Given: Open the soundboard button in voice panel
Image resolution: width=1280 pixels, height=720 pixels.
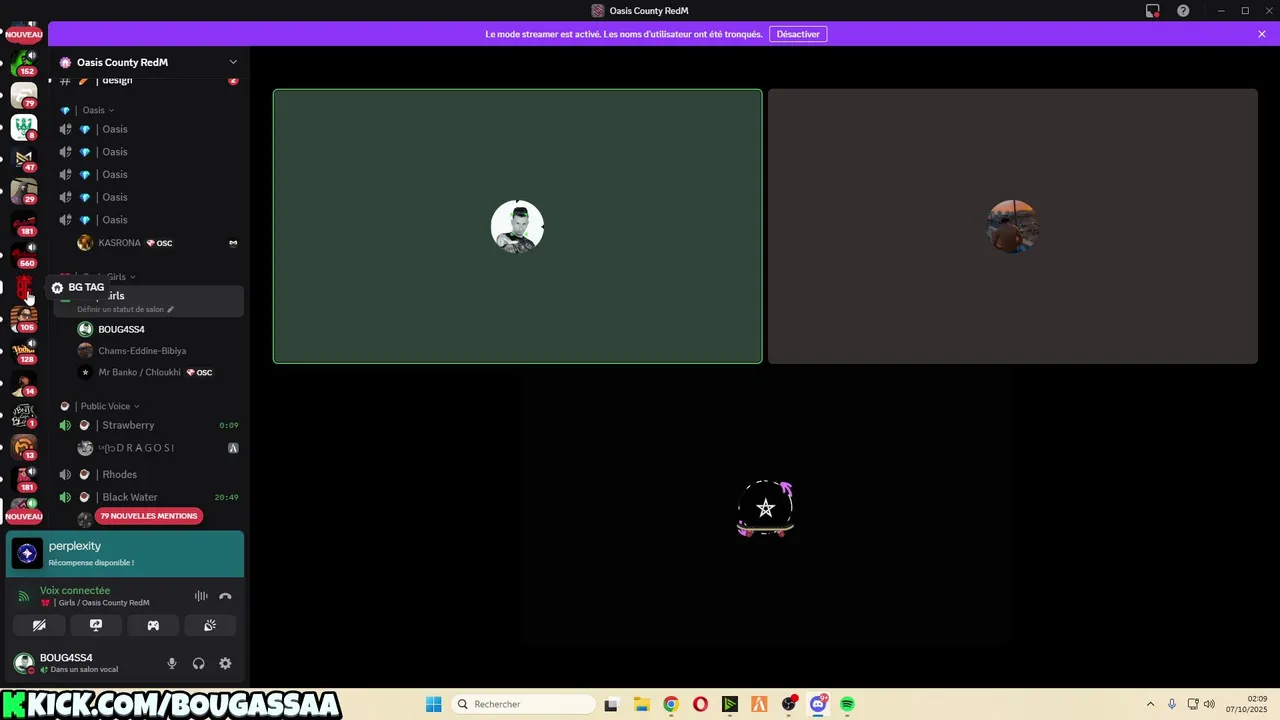Looking at the screenshot, I should point(210,625).
